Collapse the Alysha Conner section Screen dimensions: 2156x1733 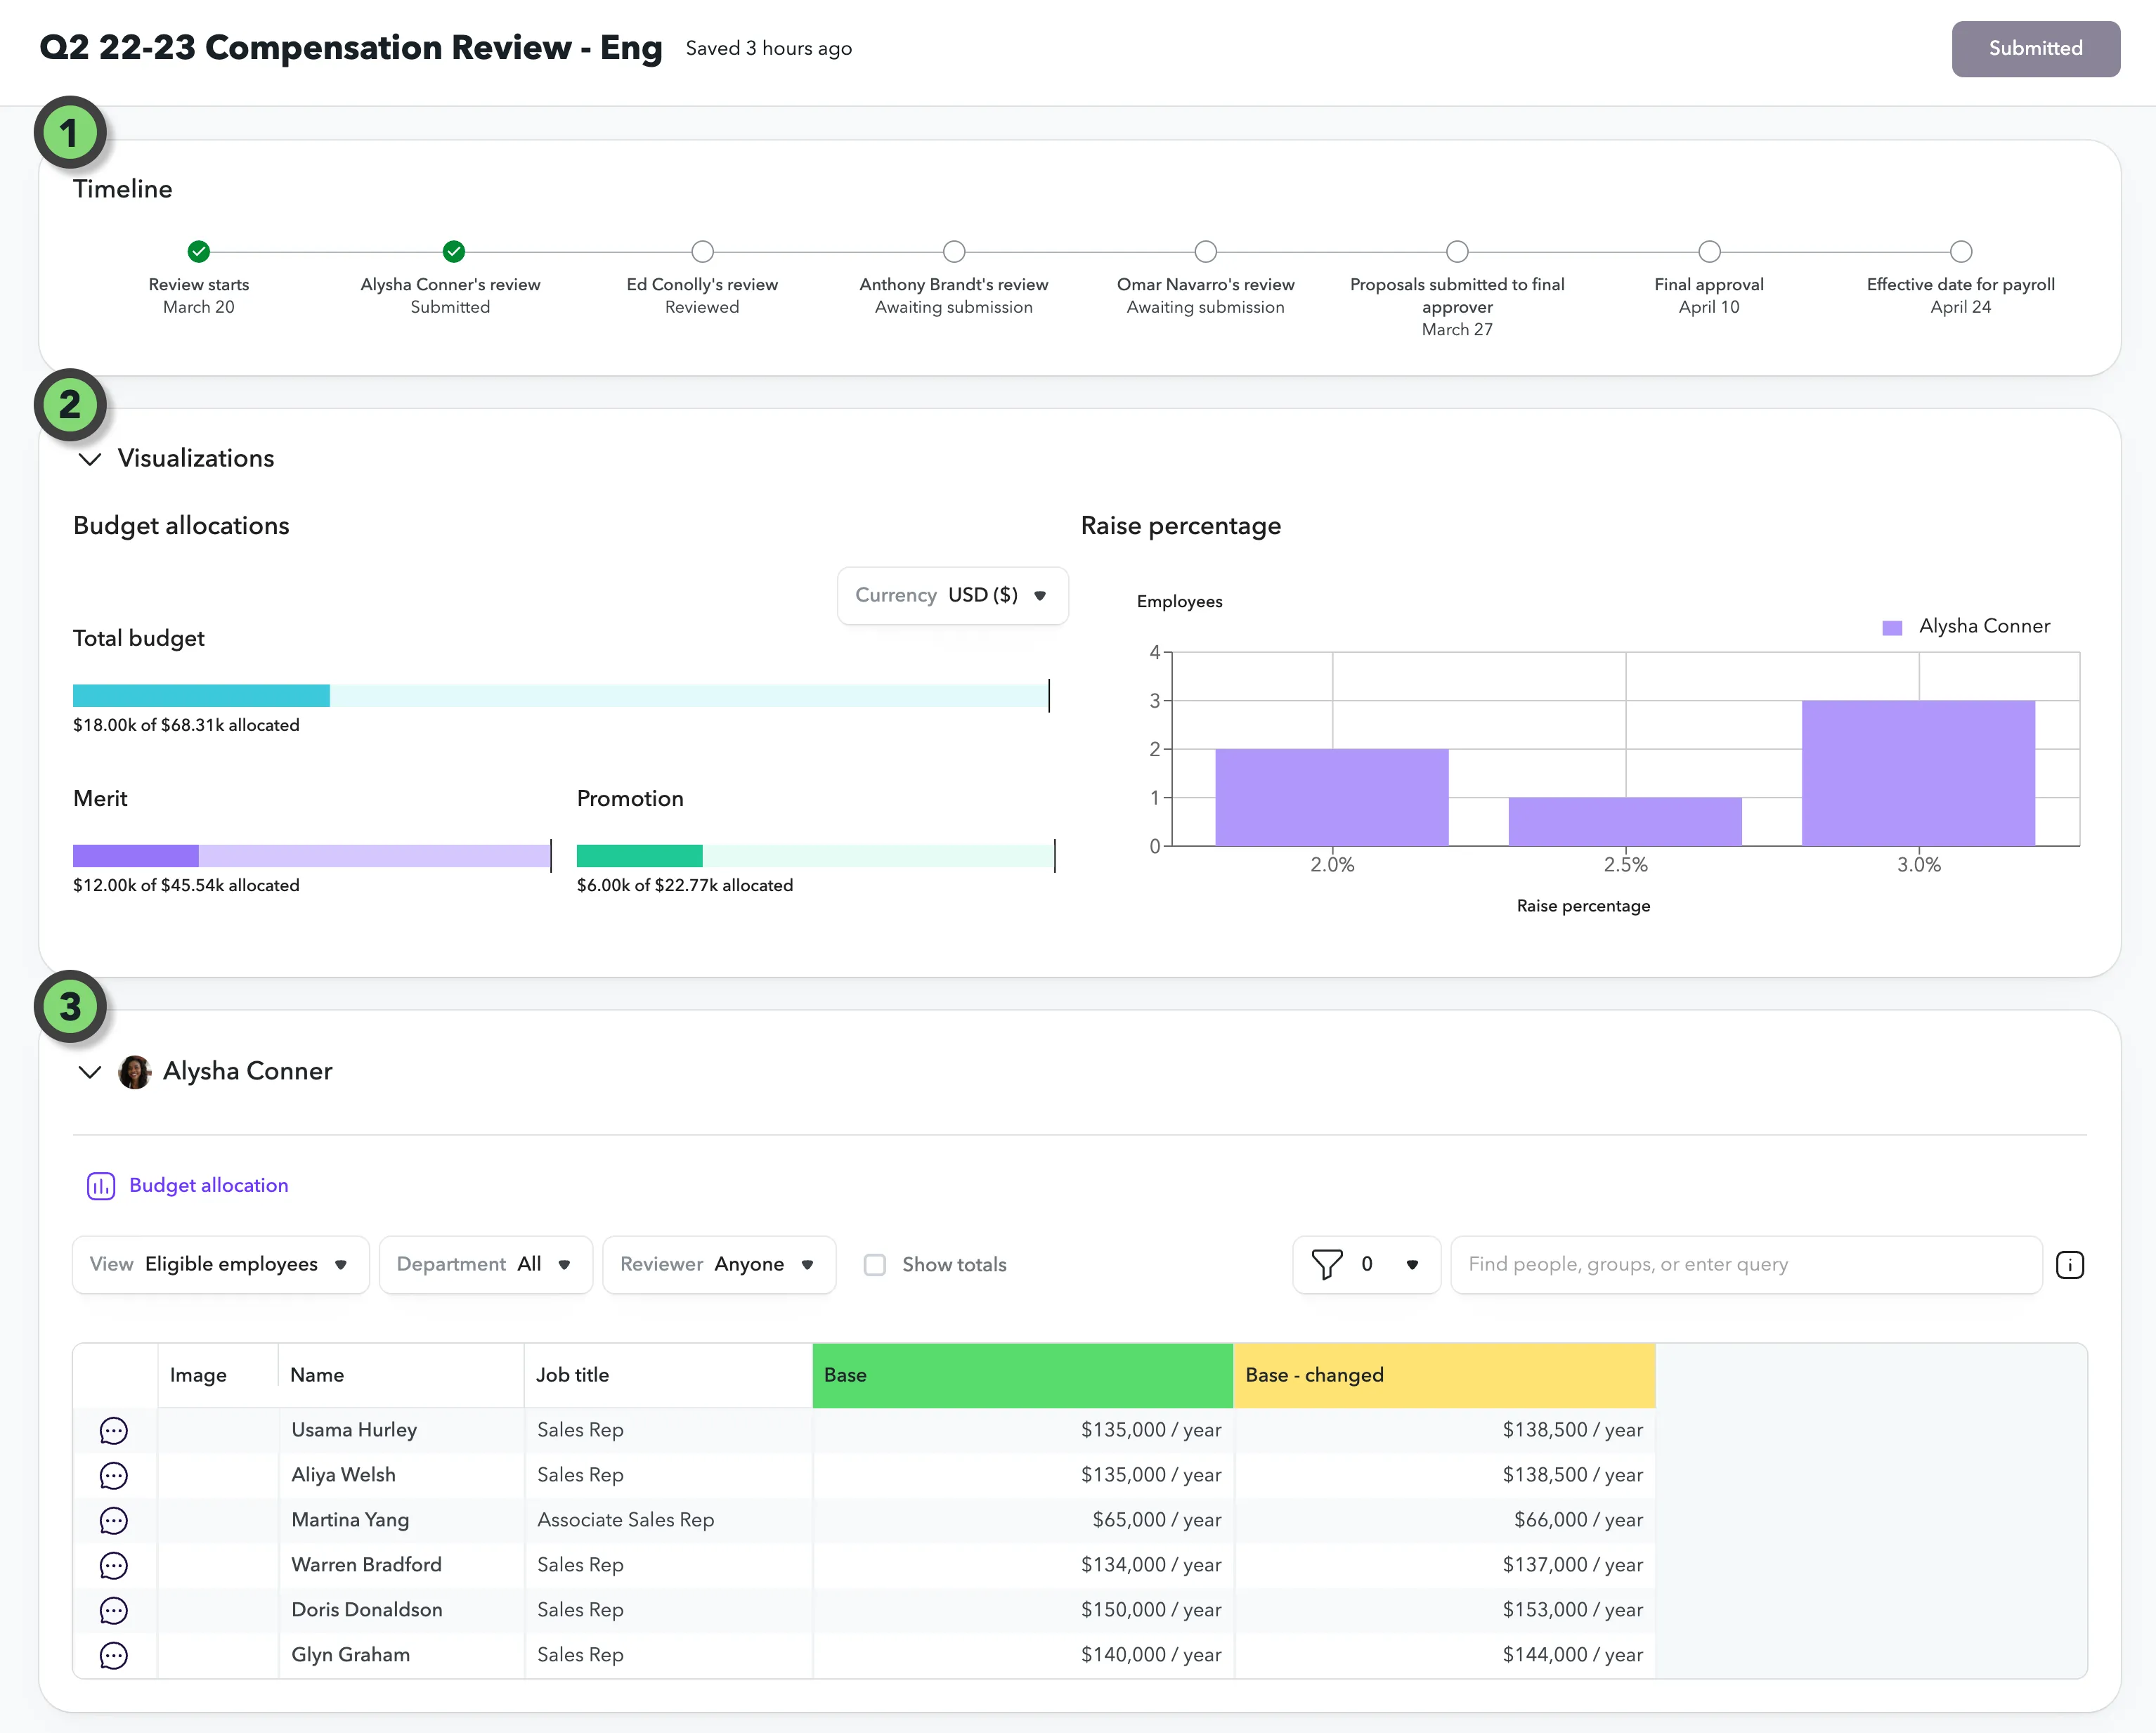(90, 1072)
